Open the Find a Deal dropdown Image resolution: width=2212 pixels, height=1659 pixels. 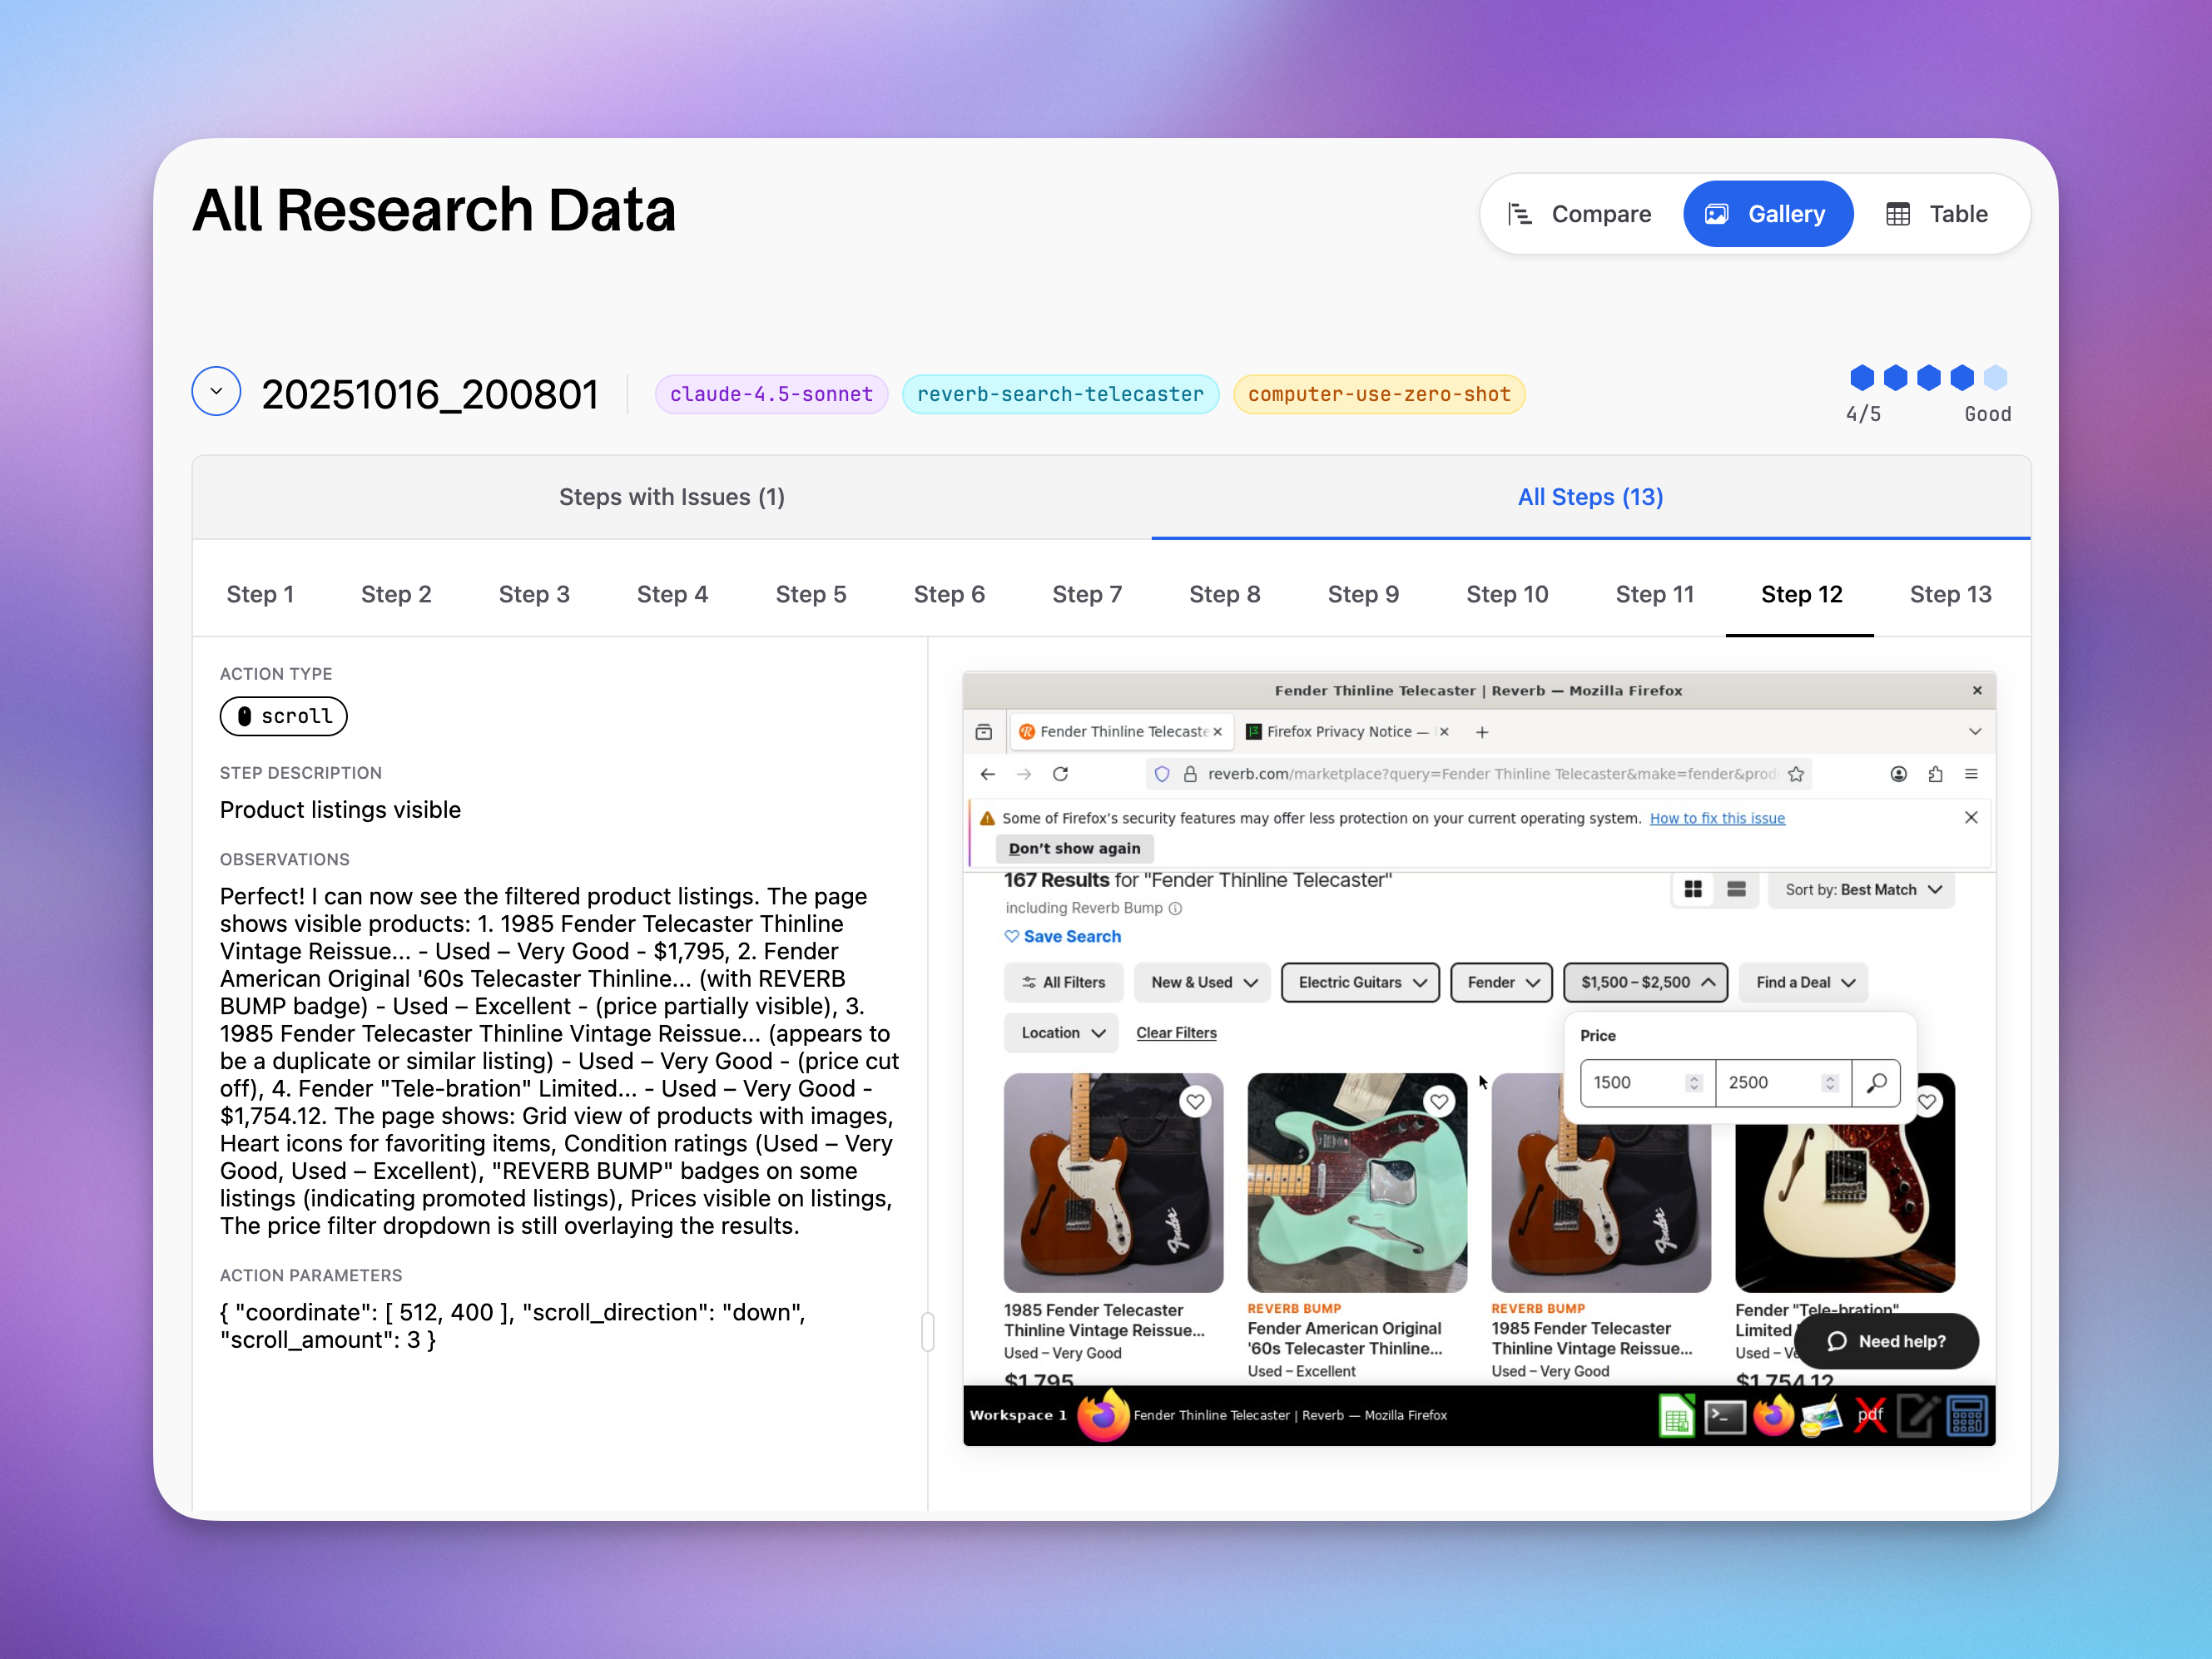(1804, 982)
